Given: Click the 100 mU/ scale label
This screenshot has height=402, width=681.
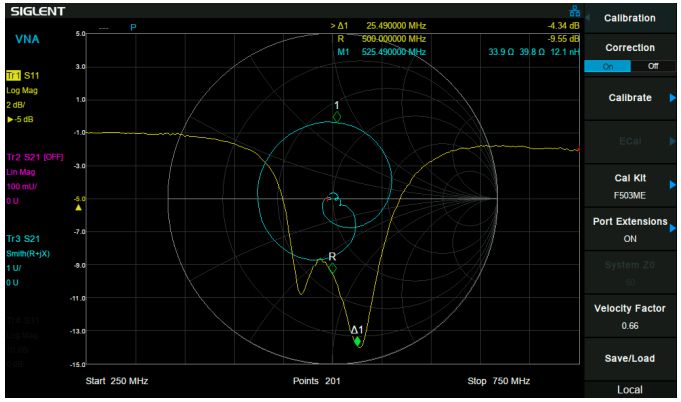Looking at the screenshot, I should coord(22,187).
